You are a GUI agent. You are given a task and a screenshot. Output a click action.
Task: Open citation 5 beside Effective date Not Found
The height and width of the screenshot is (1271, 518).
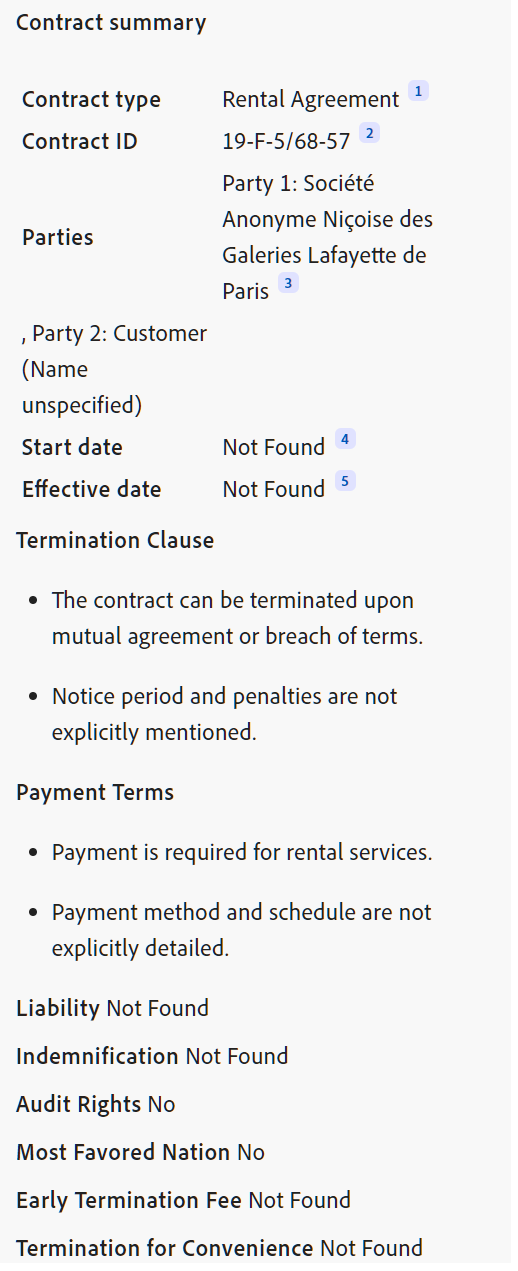pyautogui.click(x=345, y=482)
